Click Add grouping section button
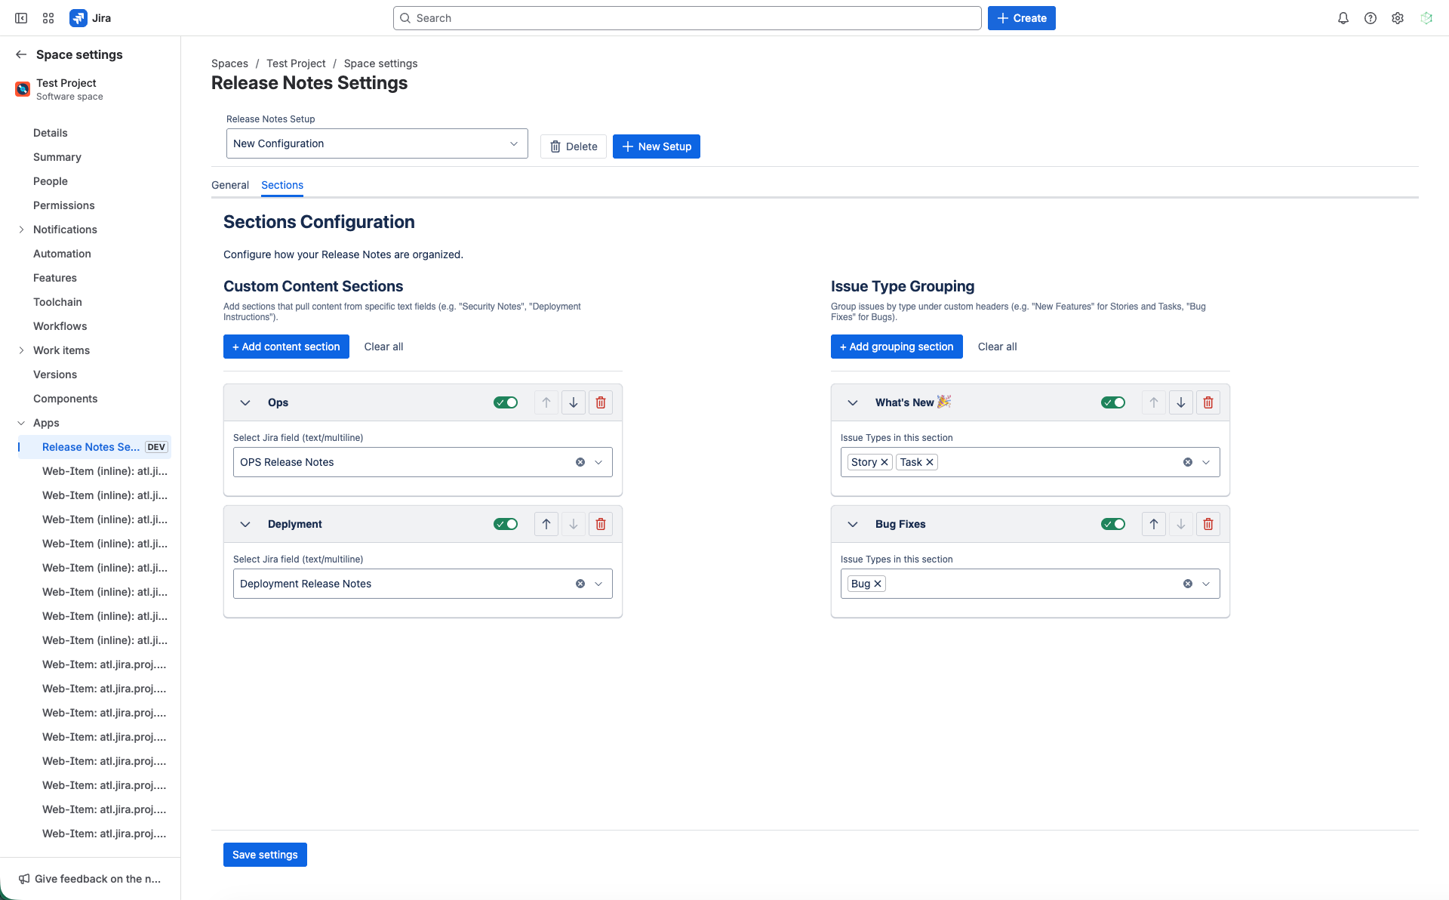 896,347
